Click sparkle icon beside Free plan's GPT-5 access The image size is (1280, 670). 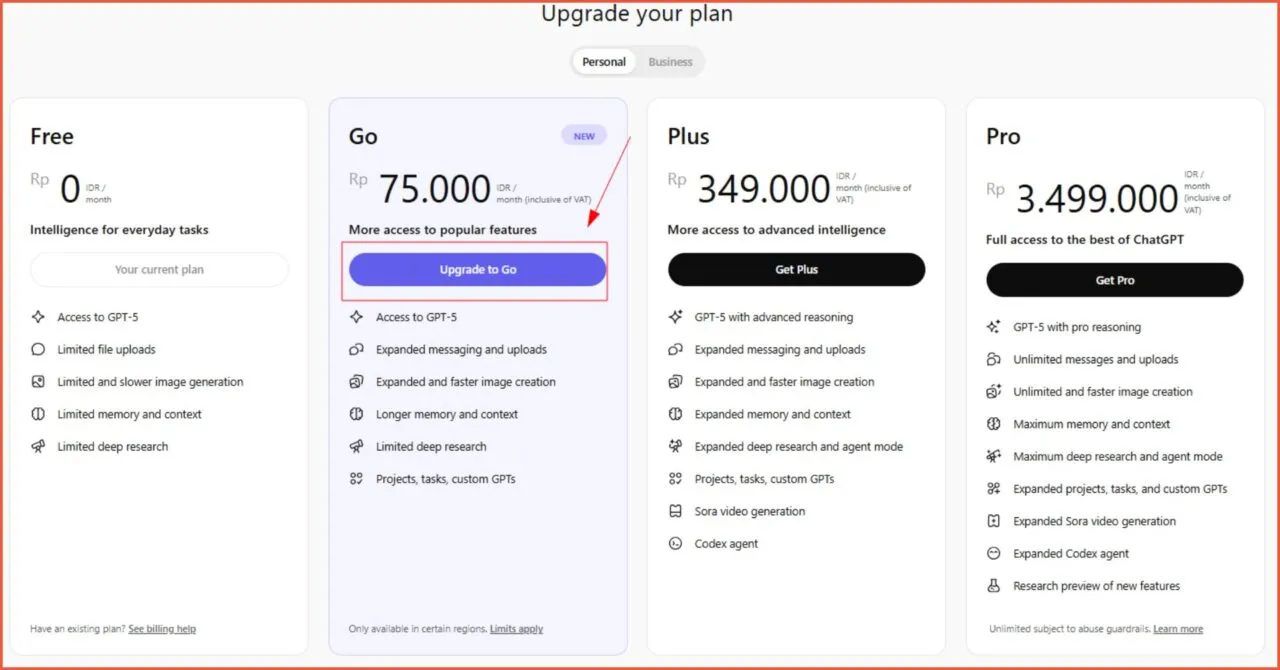38,317
